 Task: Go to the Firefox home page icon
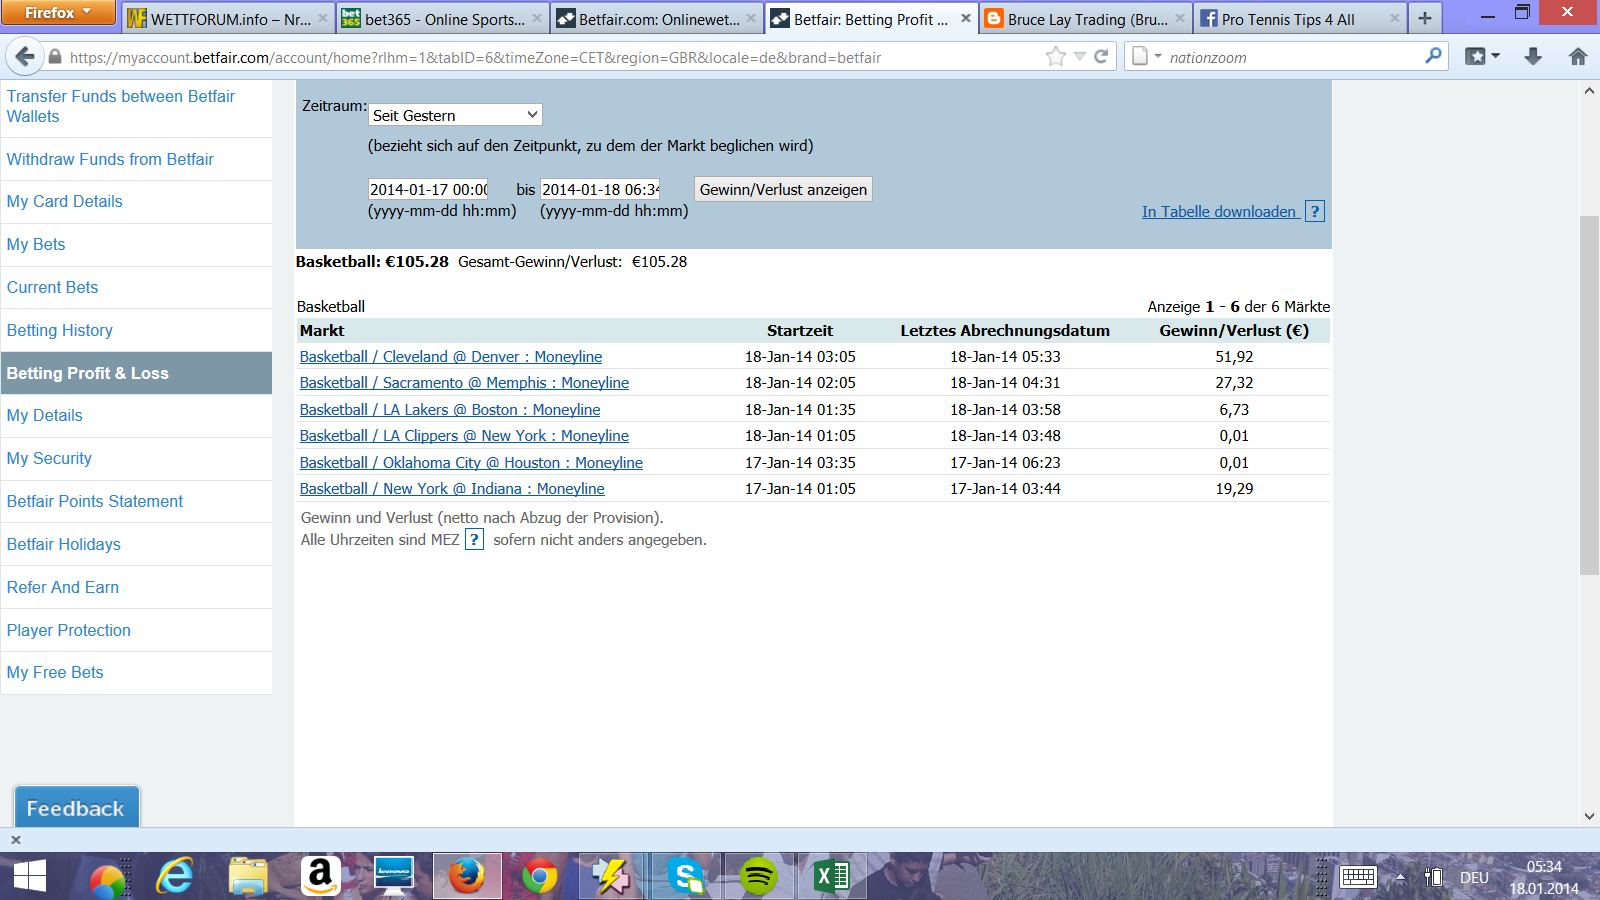coord(1578,57)
